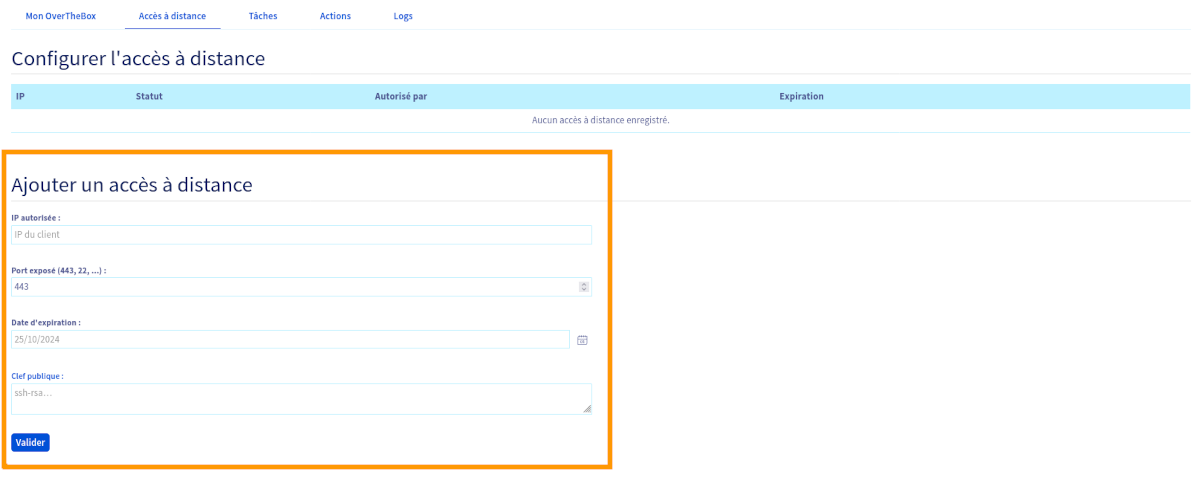Switch to the Tâches tab
1200x483 pixels.
[x=263, y=16]
